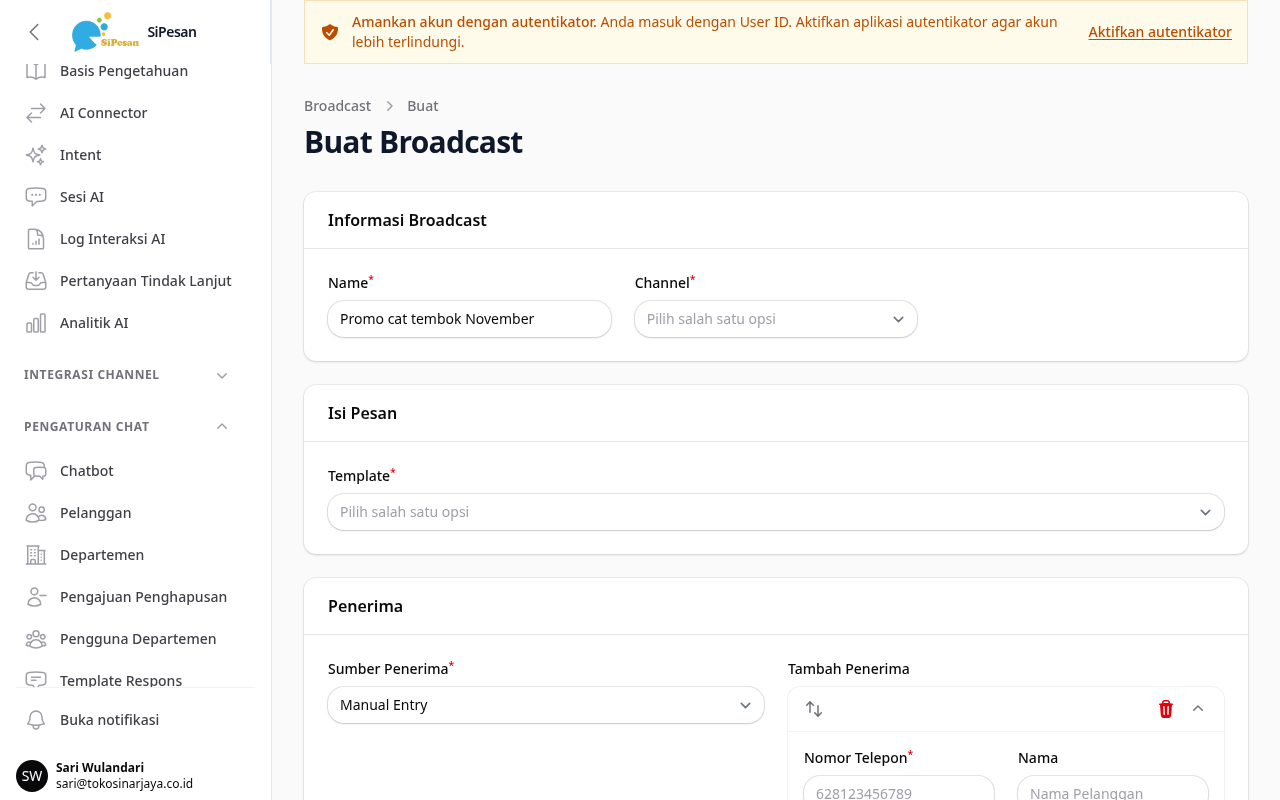The width and height of the screenshot is (1280, 800).
Task: Click the Intent sparkle icon
Action: click(36, 155)
